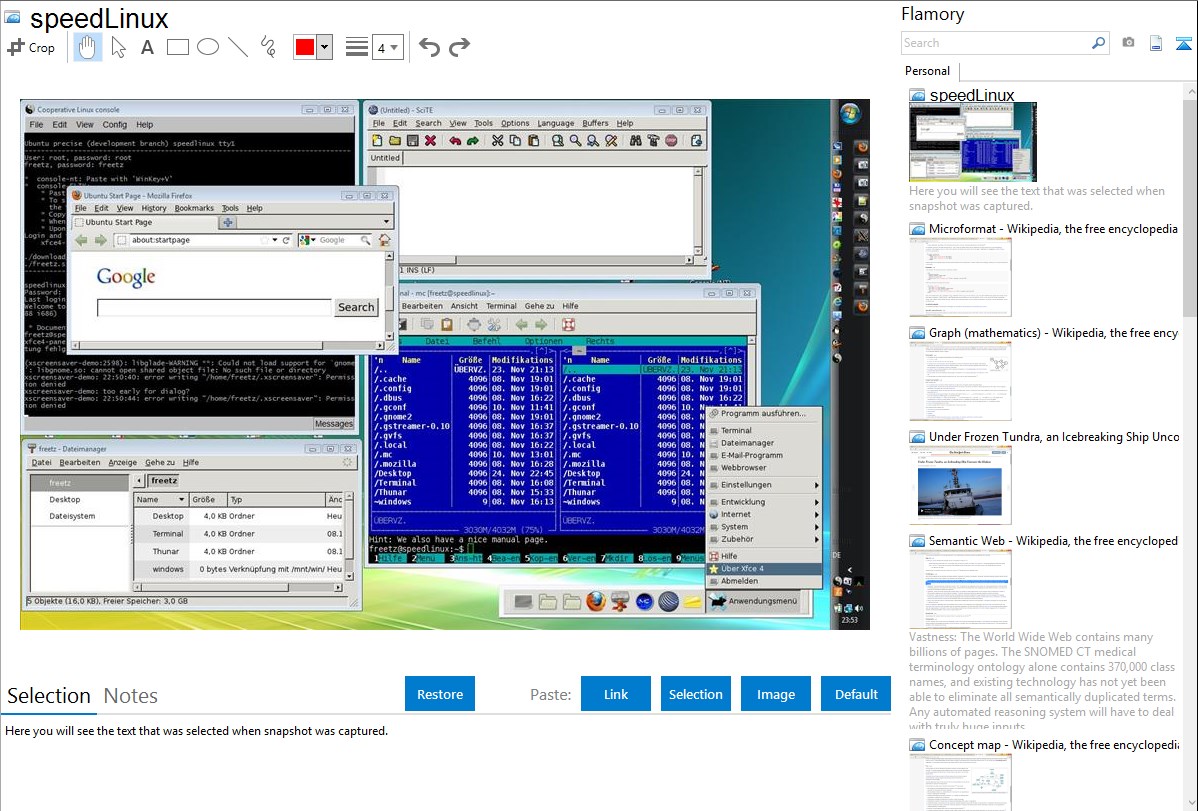The image size is (1198, 811).
Task: Click the Flamory search field
Action: 995,43
